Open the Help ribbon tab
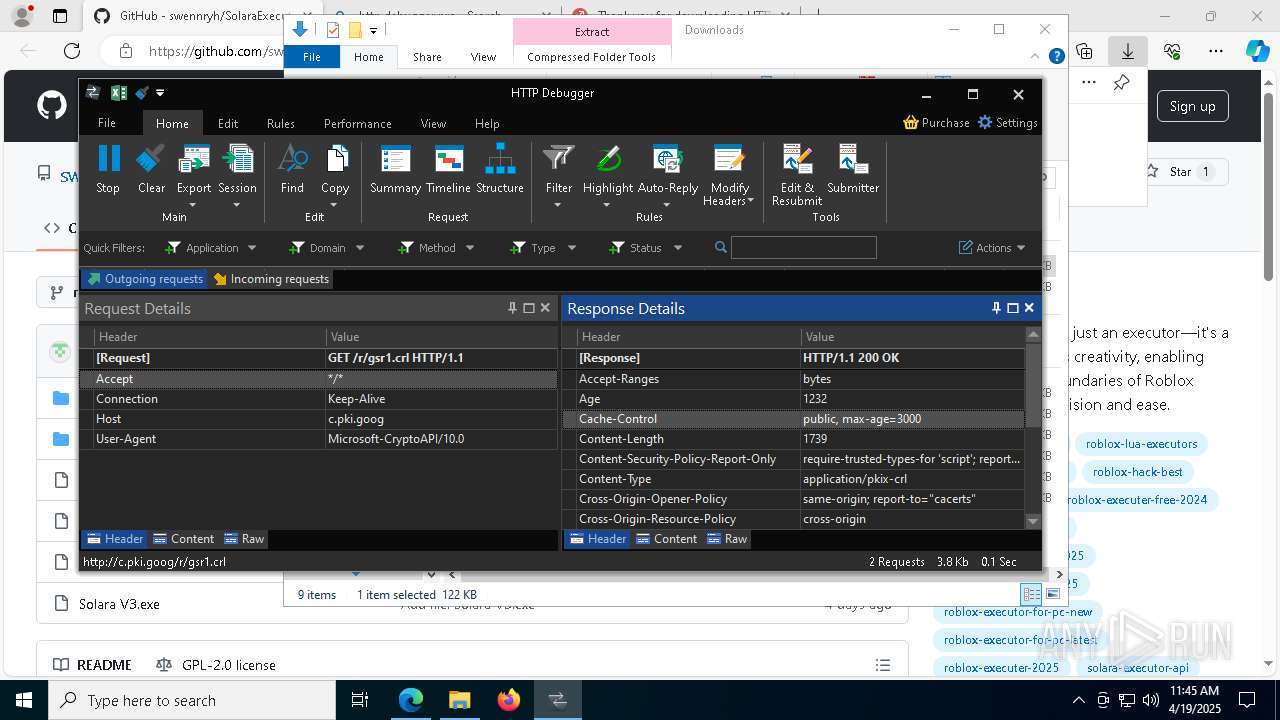The height and width of the screenshot is (720, 1280). [x=487, y=123]
